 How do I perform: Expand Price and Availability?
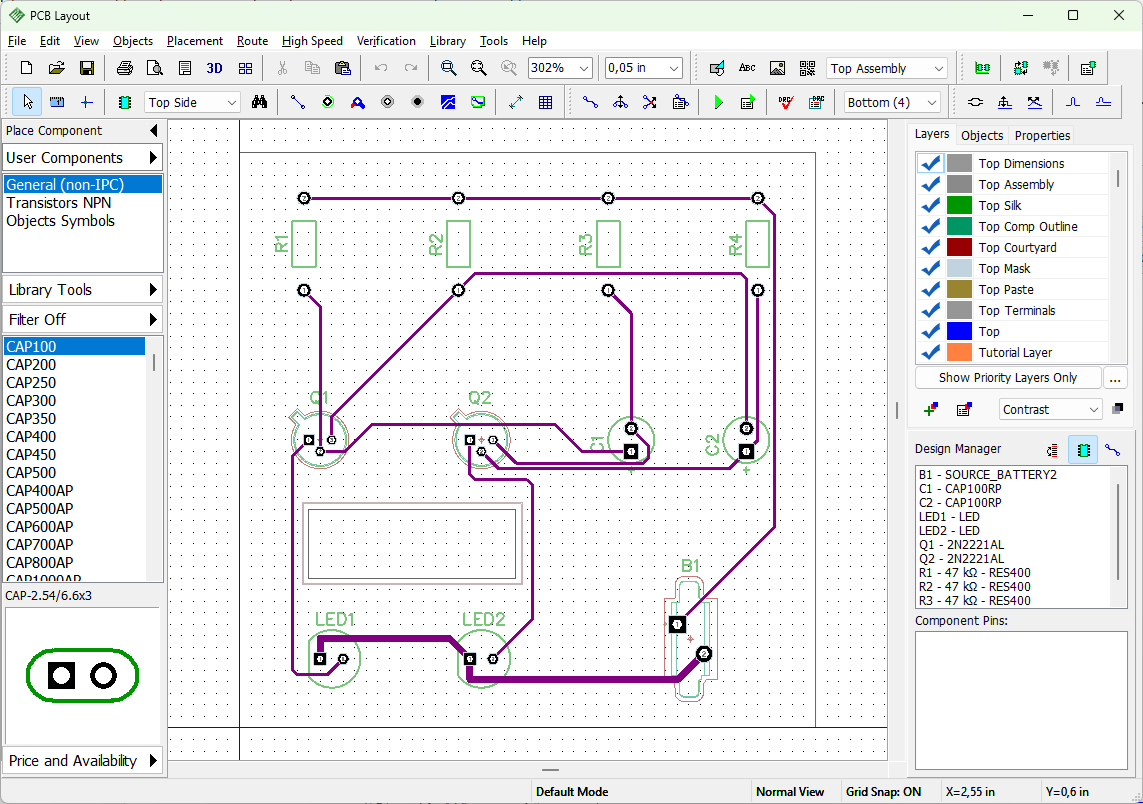click(x=82, y=760)
